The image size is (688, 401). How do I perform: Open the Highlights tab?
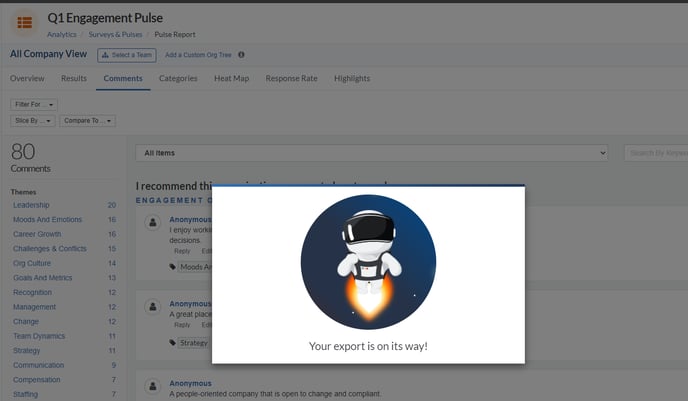(352, 79)
